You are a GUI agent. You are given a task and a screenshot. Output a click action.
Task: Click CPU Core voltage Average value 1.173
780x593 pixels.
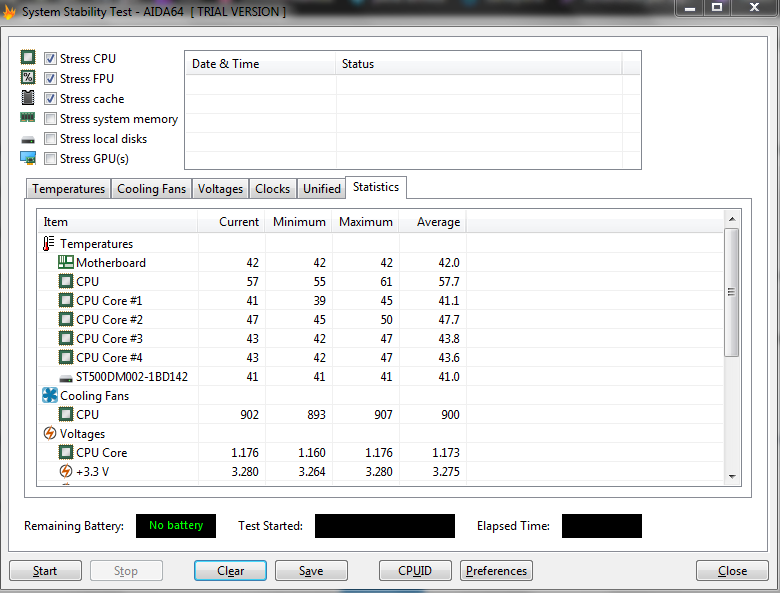[x=446, y=453]
